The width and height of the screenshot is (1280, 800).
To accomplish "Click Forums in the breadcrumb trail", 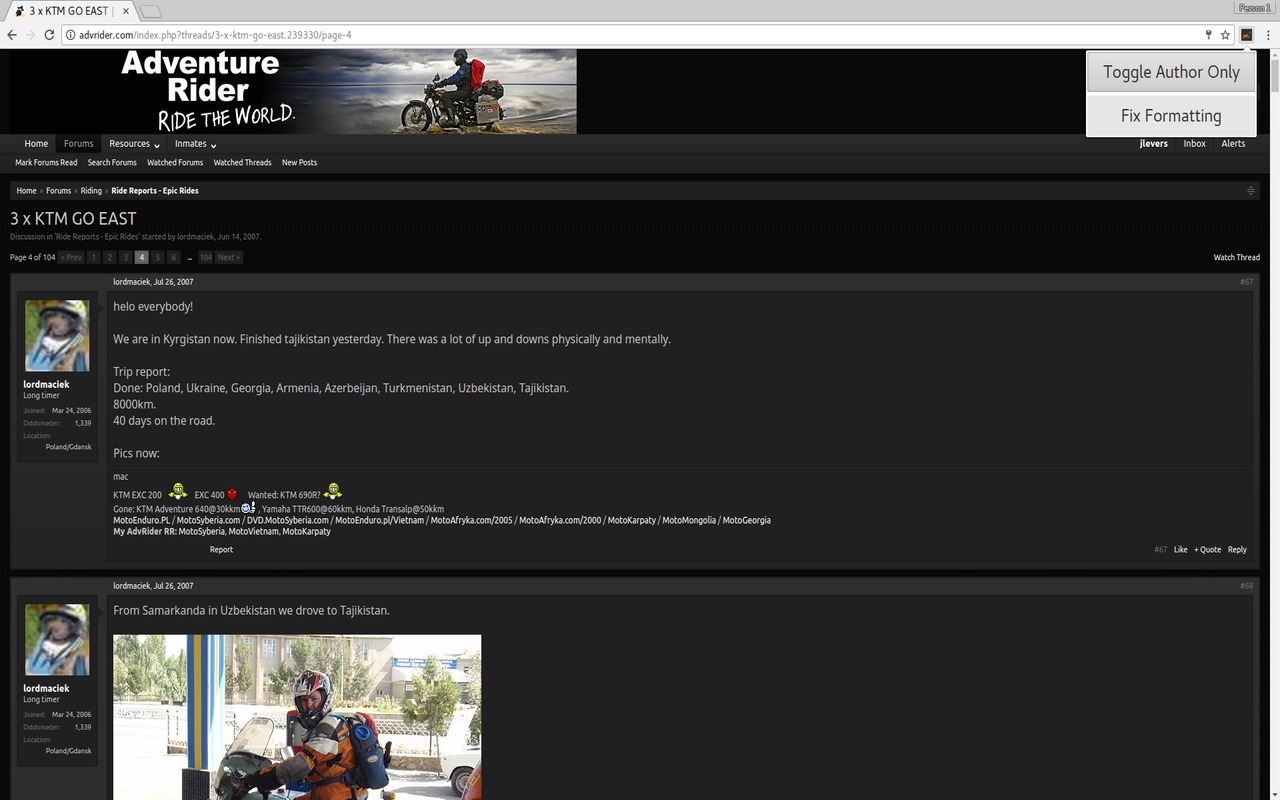I will pos(59,191).
